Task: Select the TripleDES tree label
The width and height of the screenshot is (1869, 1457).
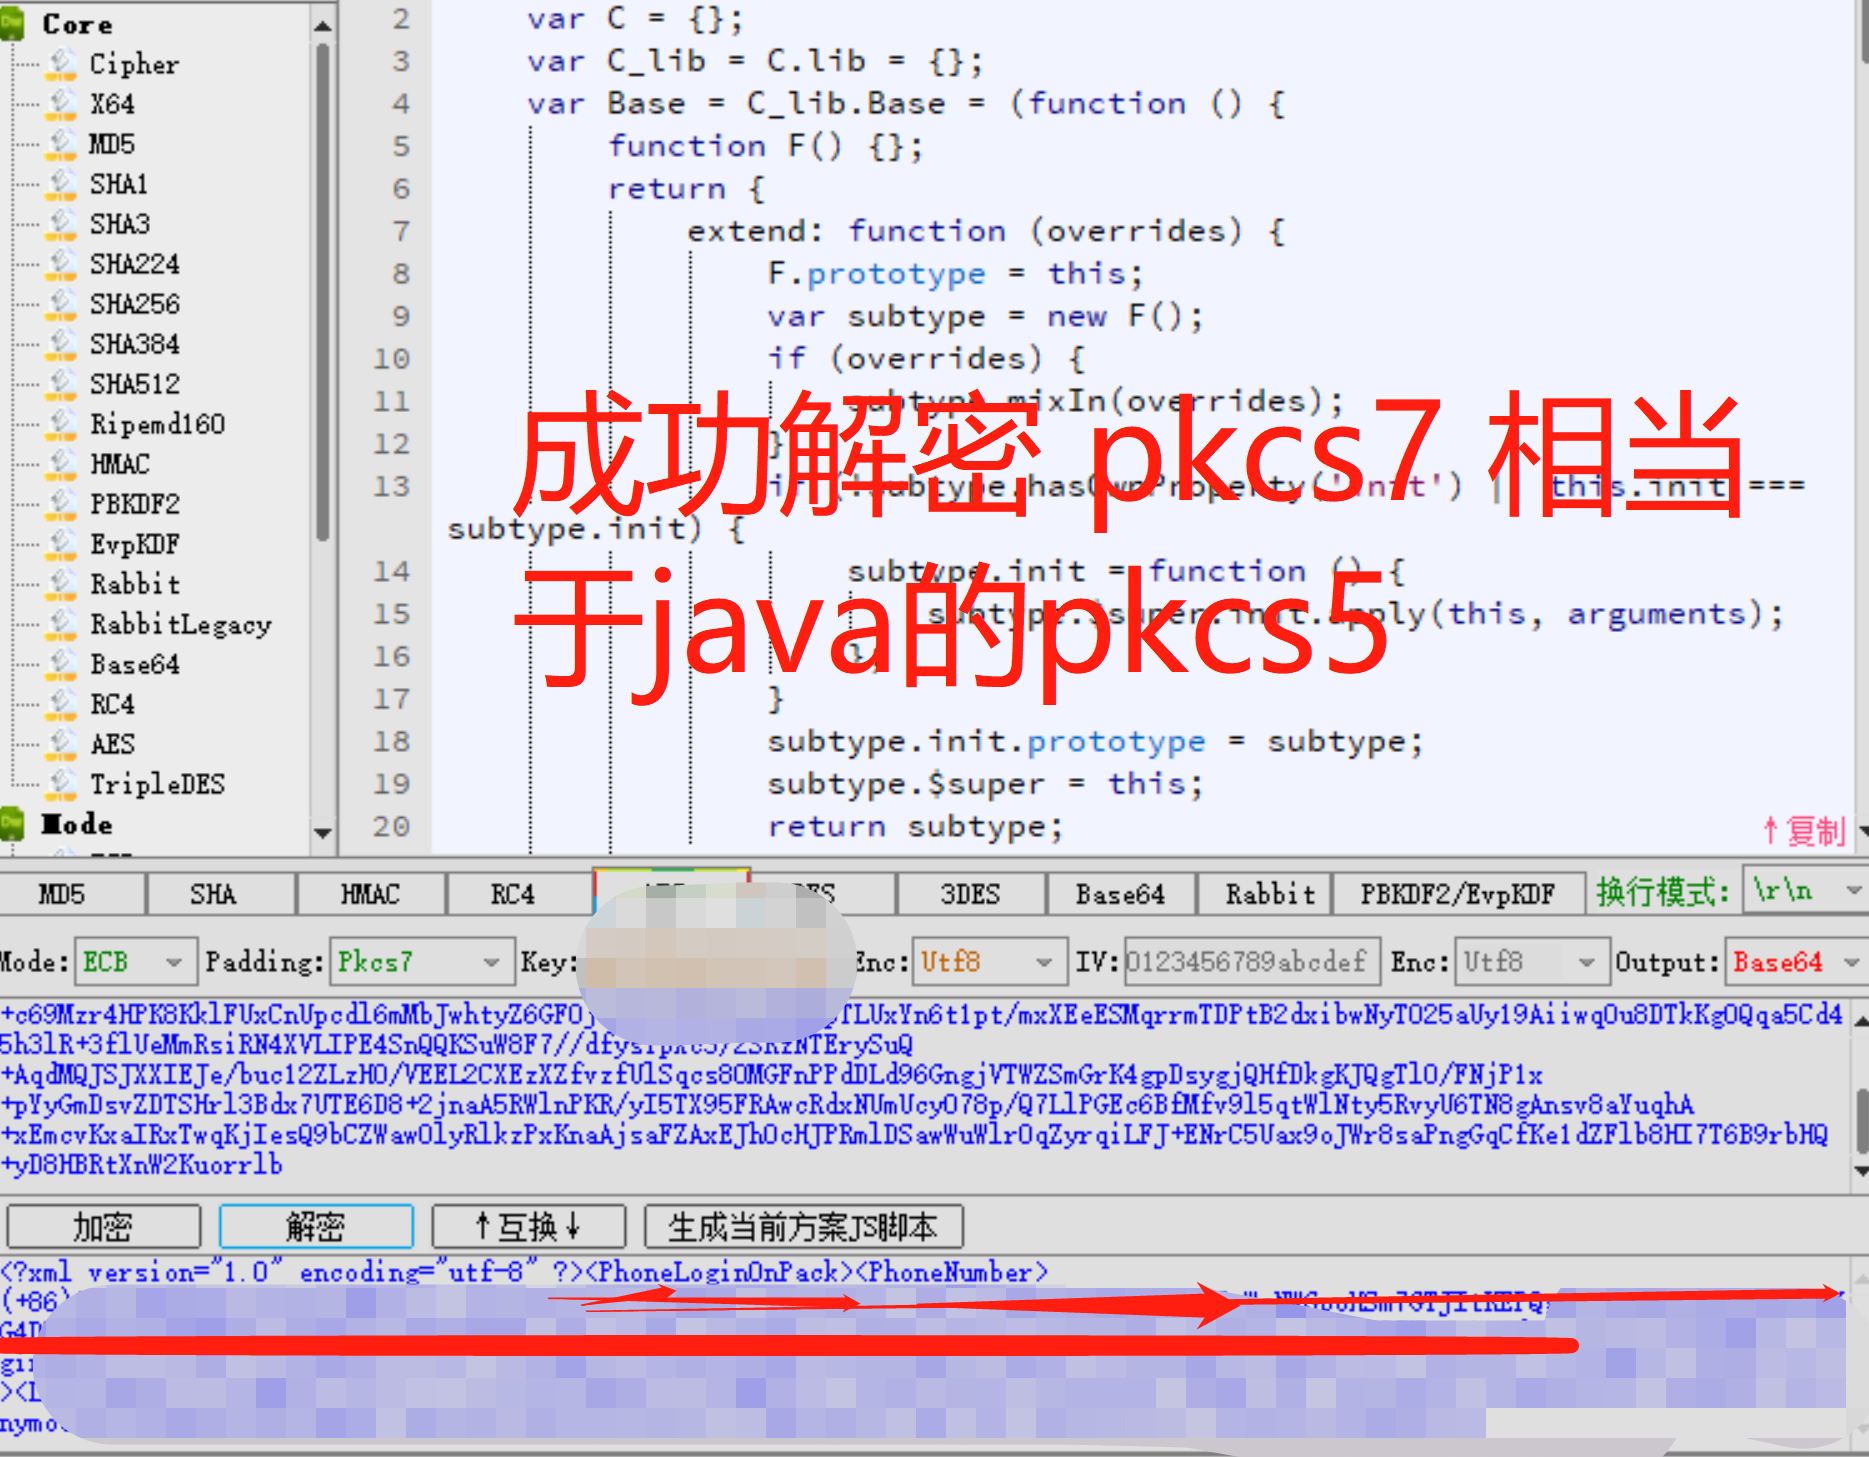Action: coord(158,784)
